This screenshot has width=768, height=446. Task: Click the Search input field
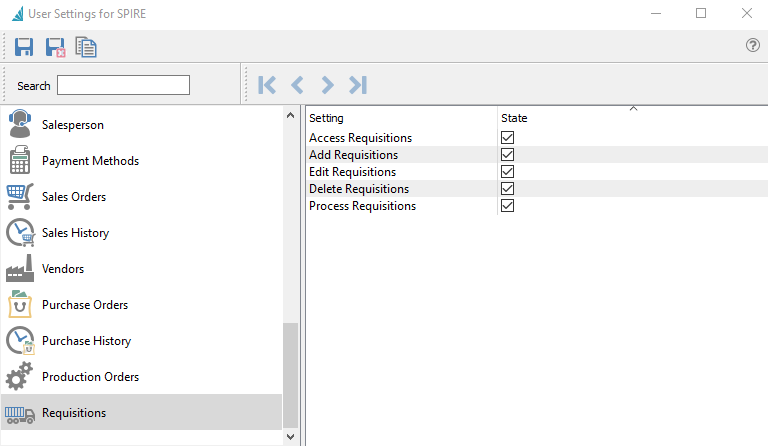pos(123,86)
